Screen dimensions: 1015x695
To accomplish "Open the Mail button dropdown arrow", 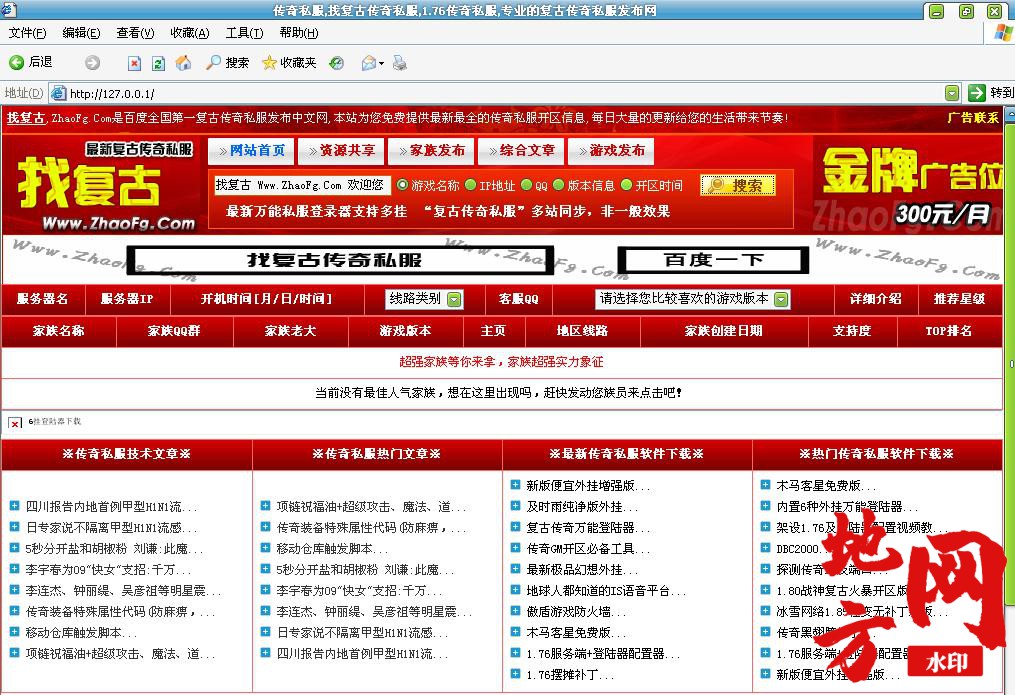I will (x=381, y=63).
